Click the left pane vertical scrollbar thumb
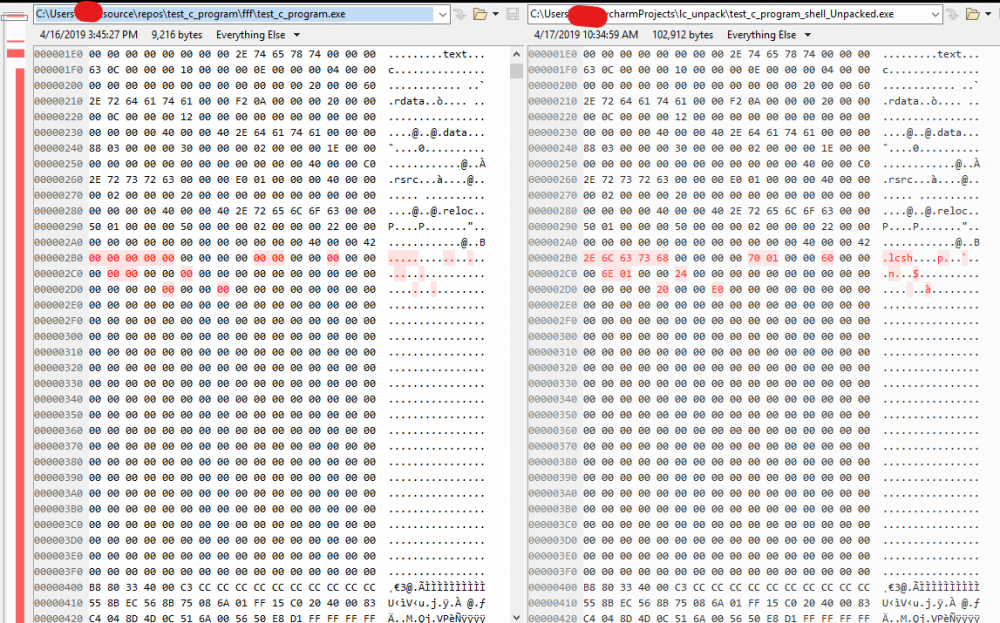Viewport: 1000px width, 623px height. coord(516,71)
